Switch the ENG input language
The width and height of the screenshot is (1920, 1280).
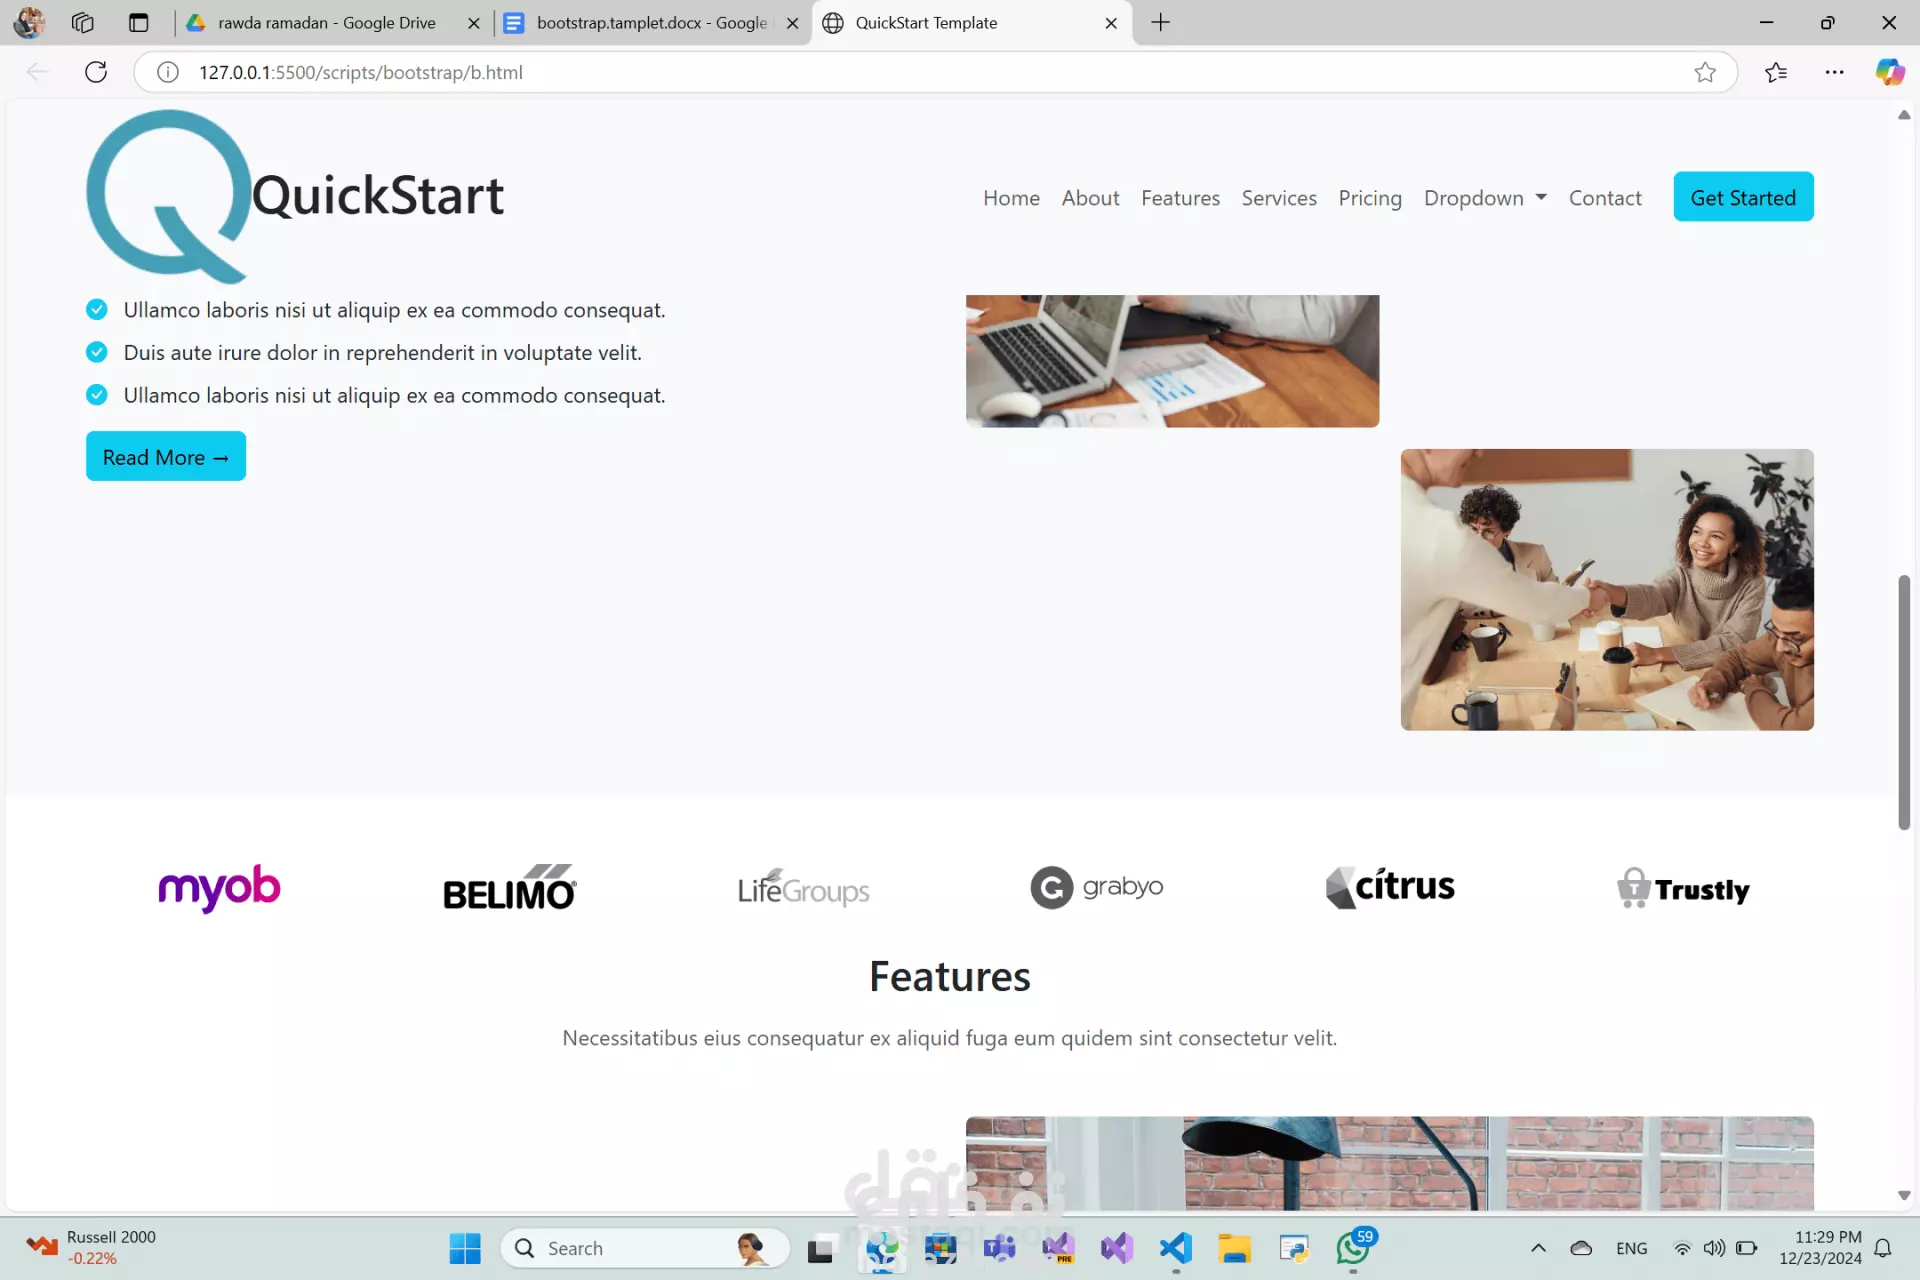(1631, 1248)
